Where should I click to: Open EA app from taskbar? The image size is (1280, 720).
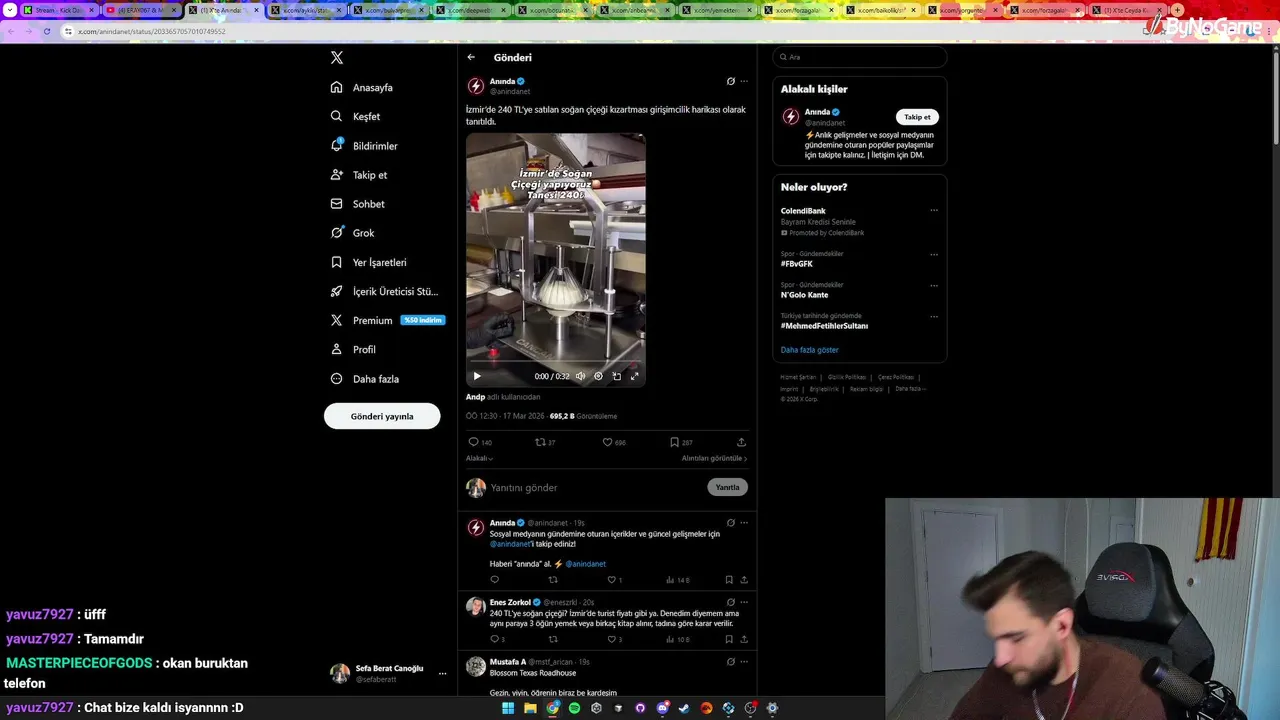[x=706, y=708]
